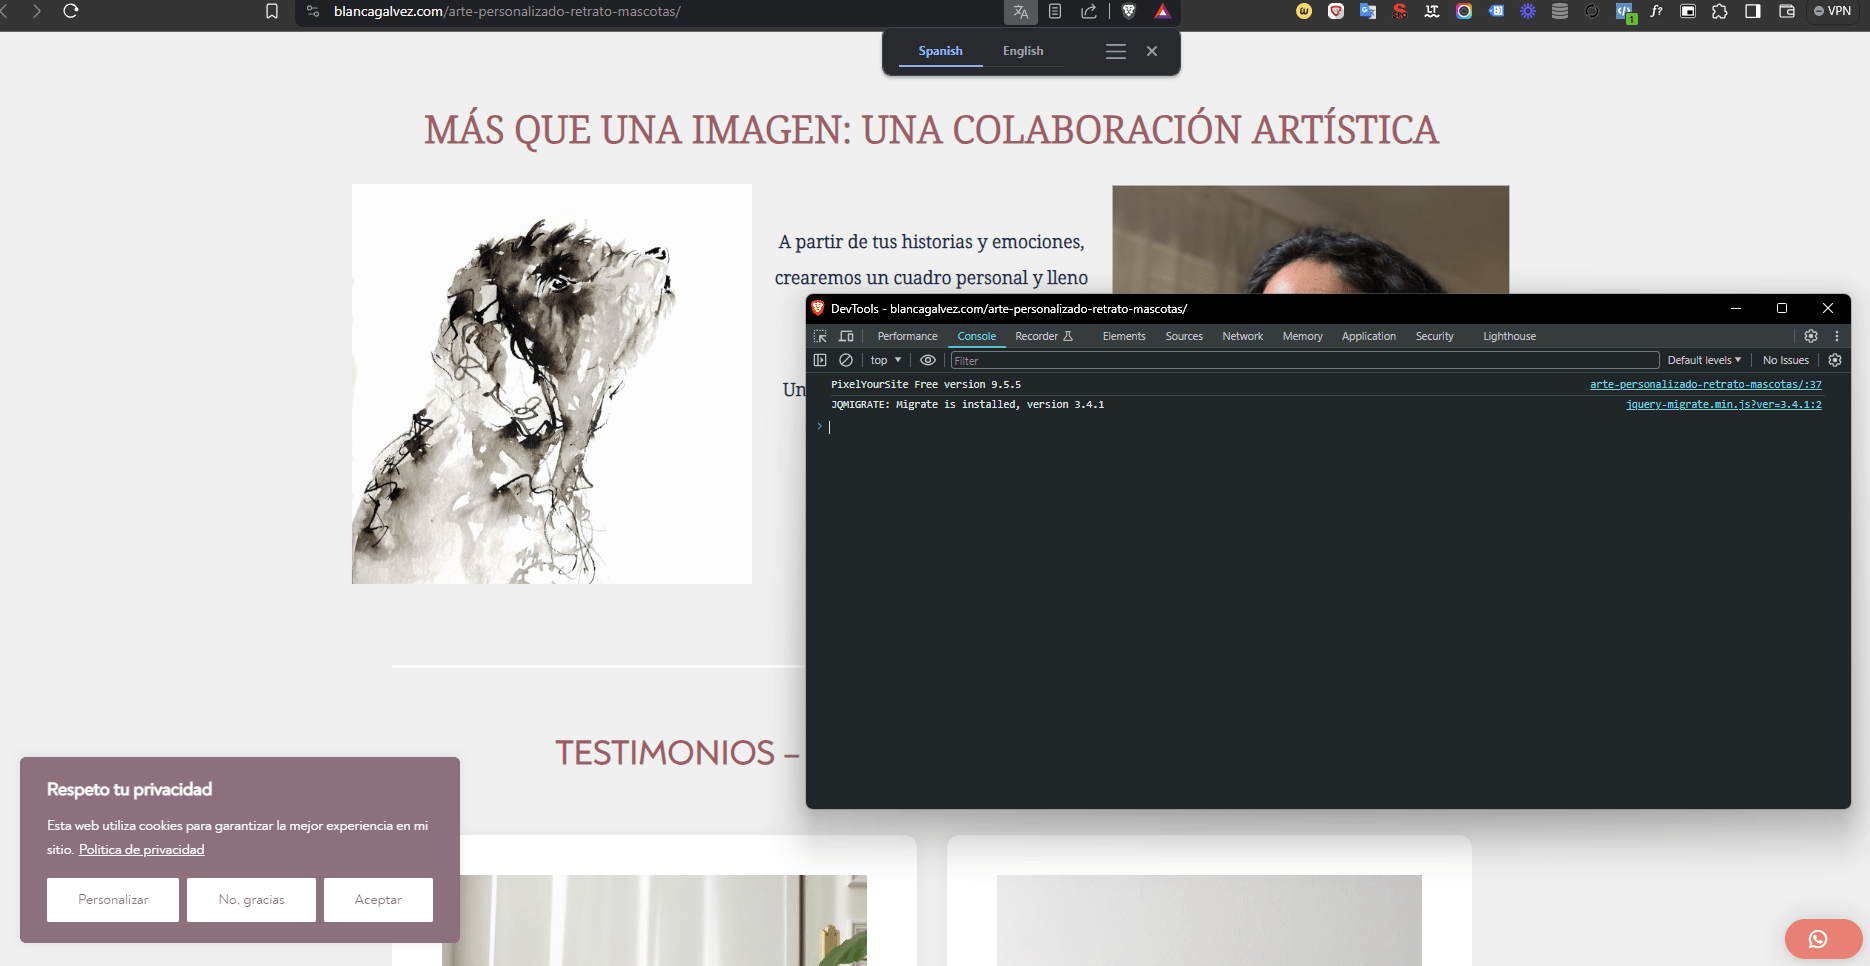Select the Console tab in DevTools
1870x966 pixels.
976,336
